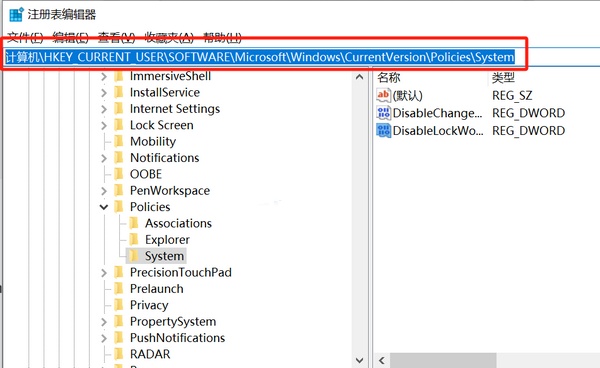This screenshot has height=368, width=600.
Task: Open the 编辑(E) menu
Action: coord(70,37)
